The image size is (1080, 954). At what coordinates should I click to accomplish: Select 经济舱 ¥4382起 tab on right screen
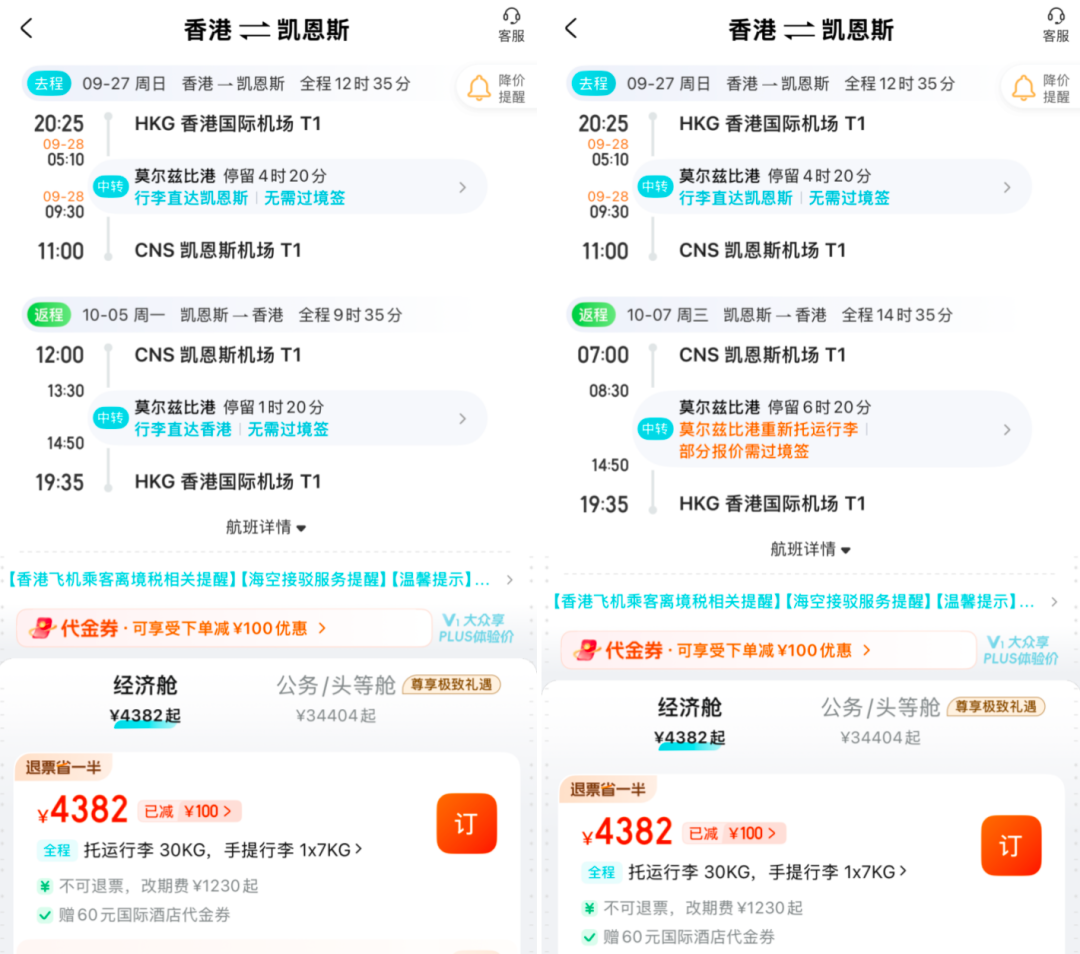click(689, 721)
